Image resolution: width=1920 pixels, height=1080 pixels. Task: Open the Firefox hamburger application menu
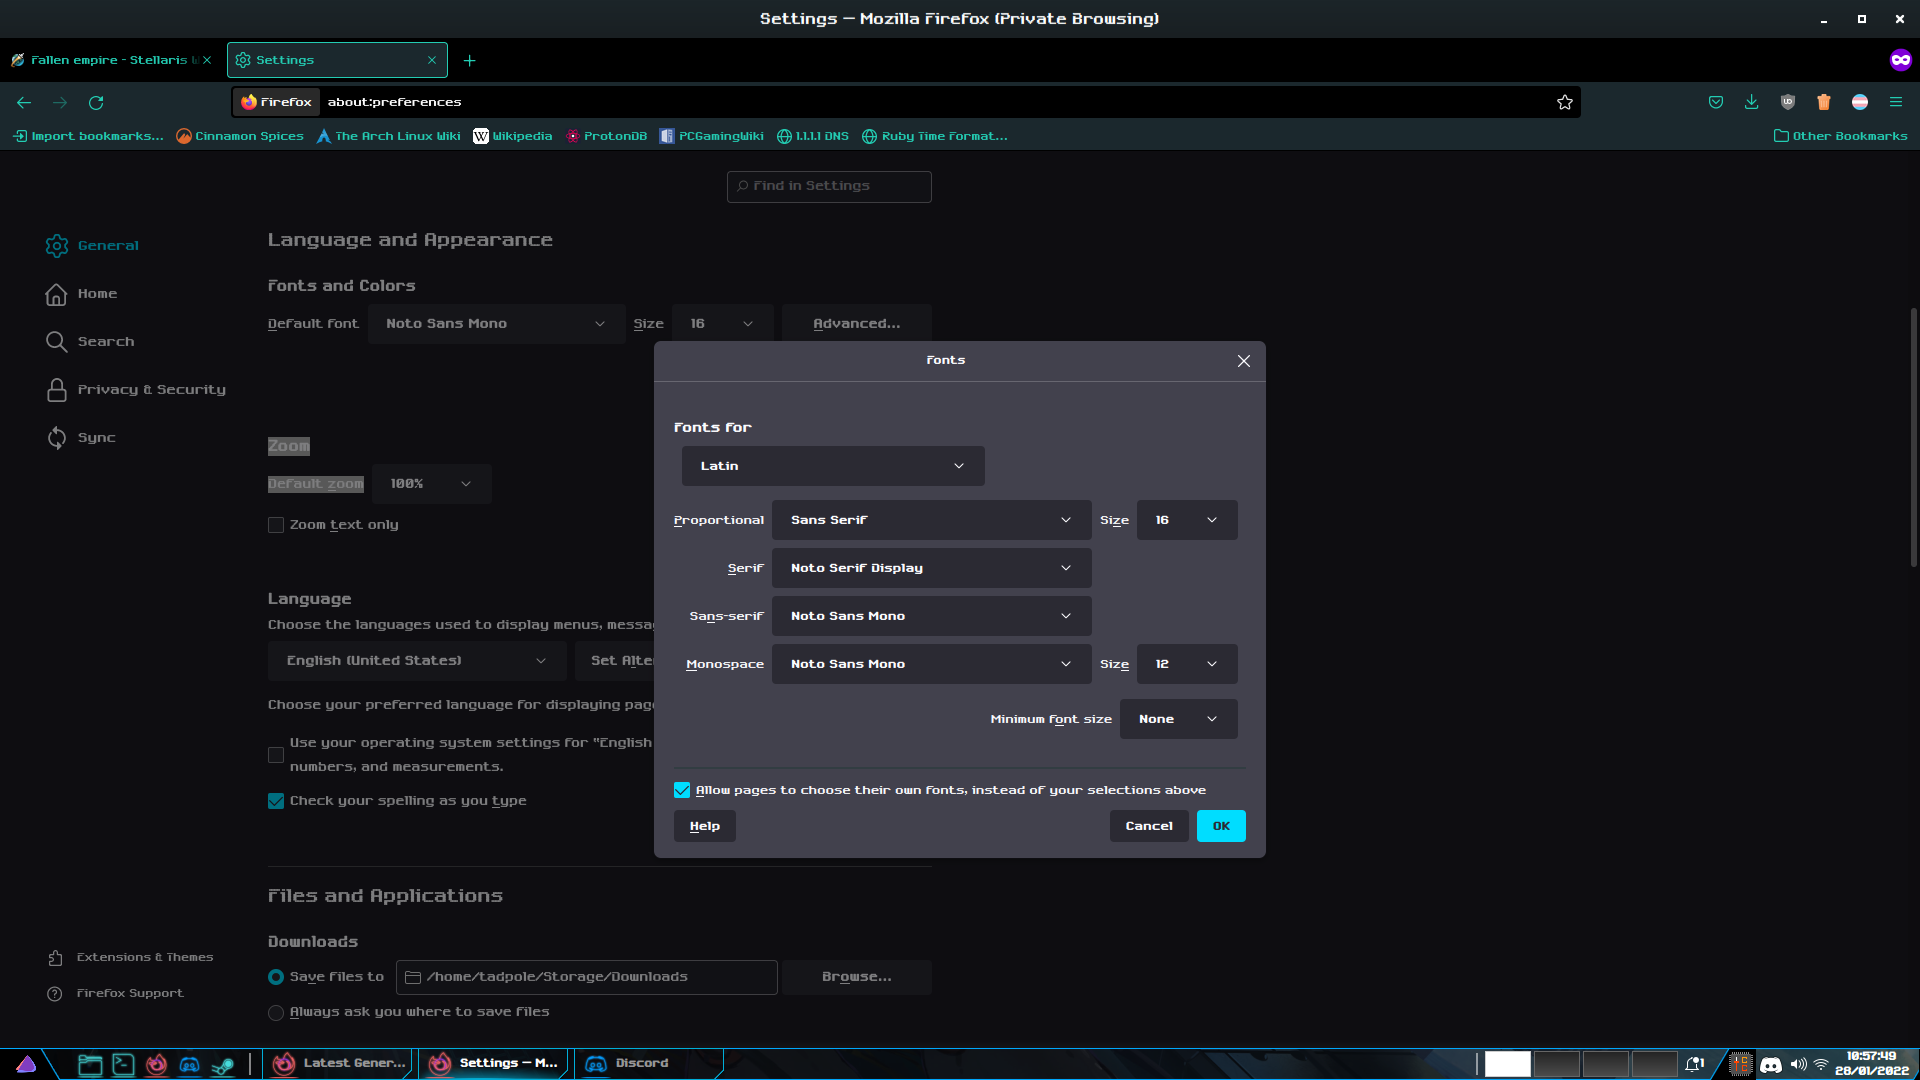pos(1896,102)
